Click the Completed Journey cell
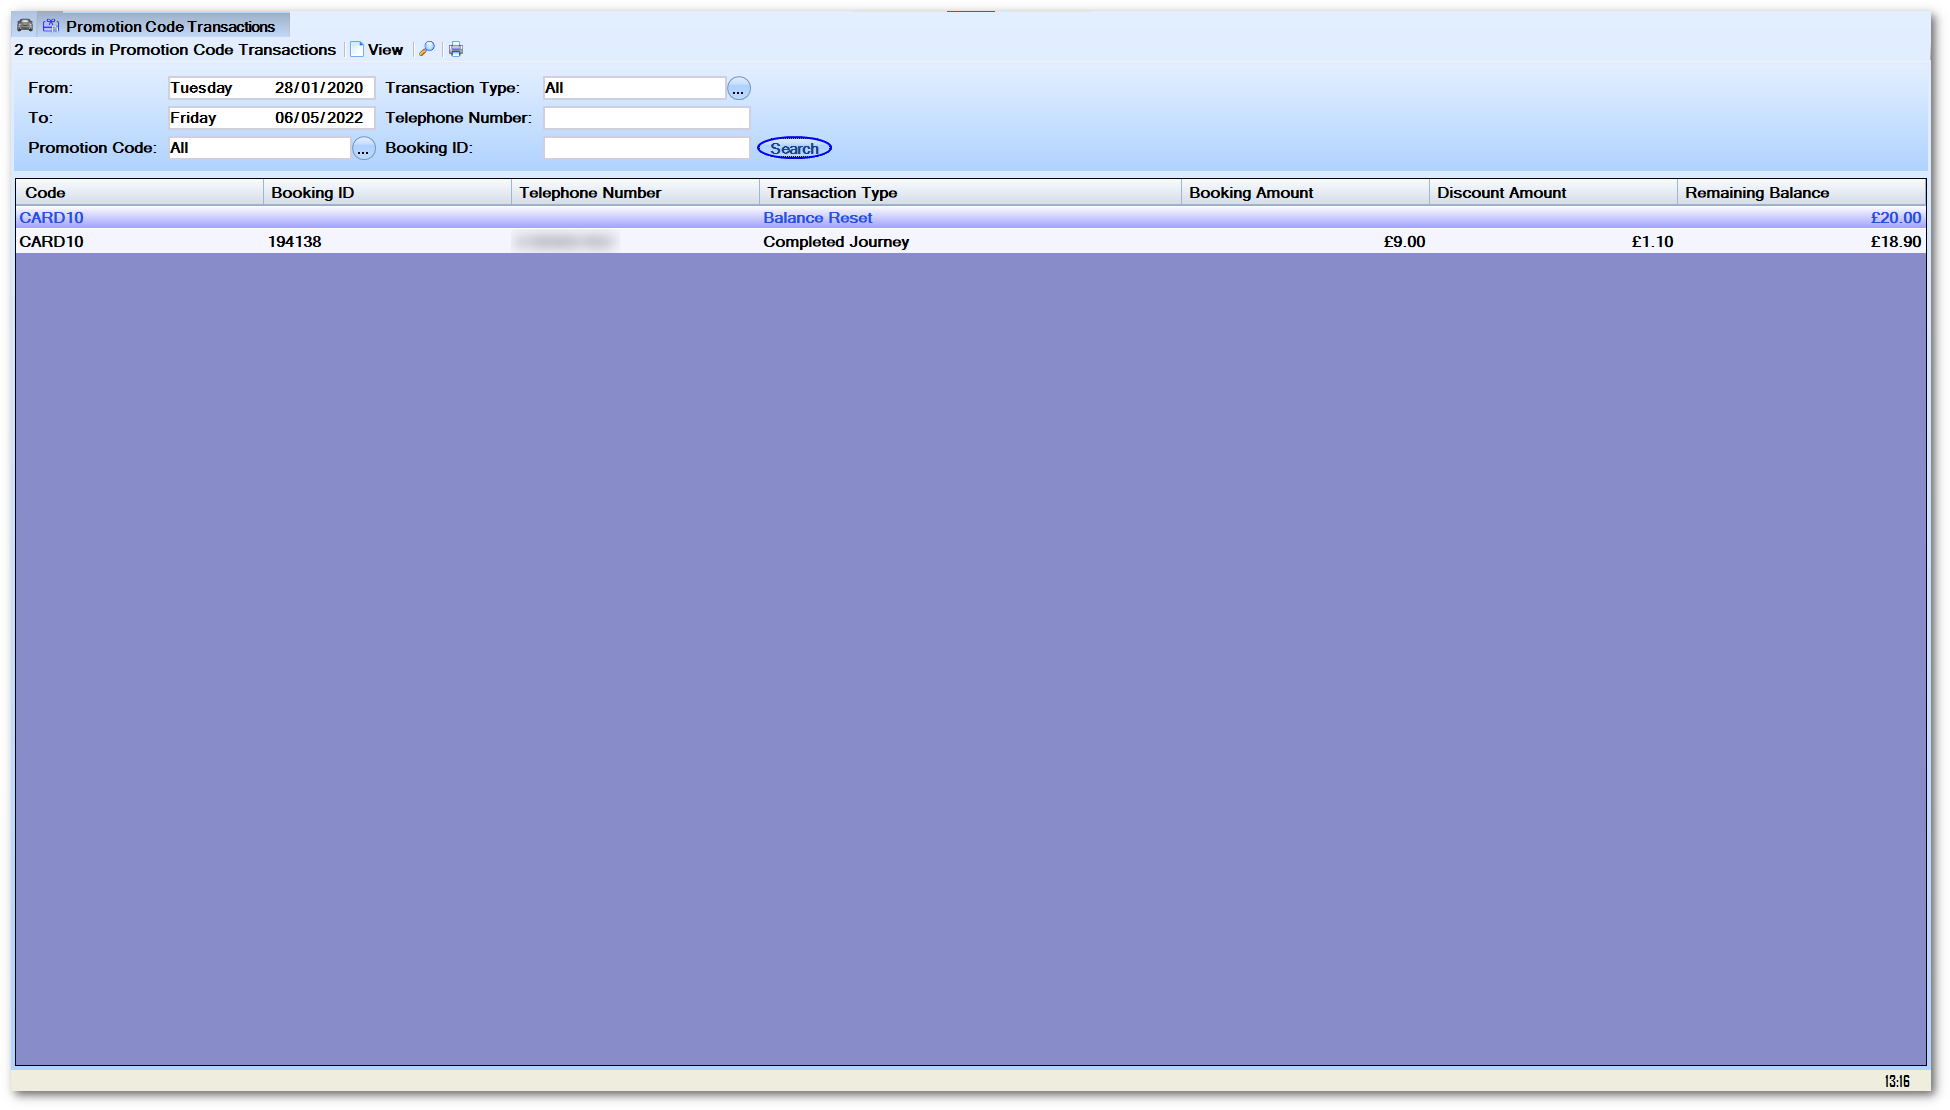Viewport: 1950px width, 1110px height. pyautogui.click(x=836, y=242)
